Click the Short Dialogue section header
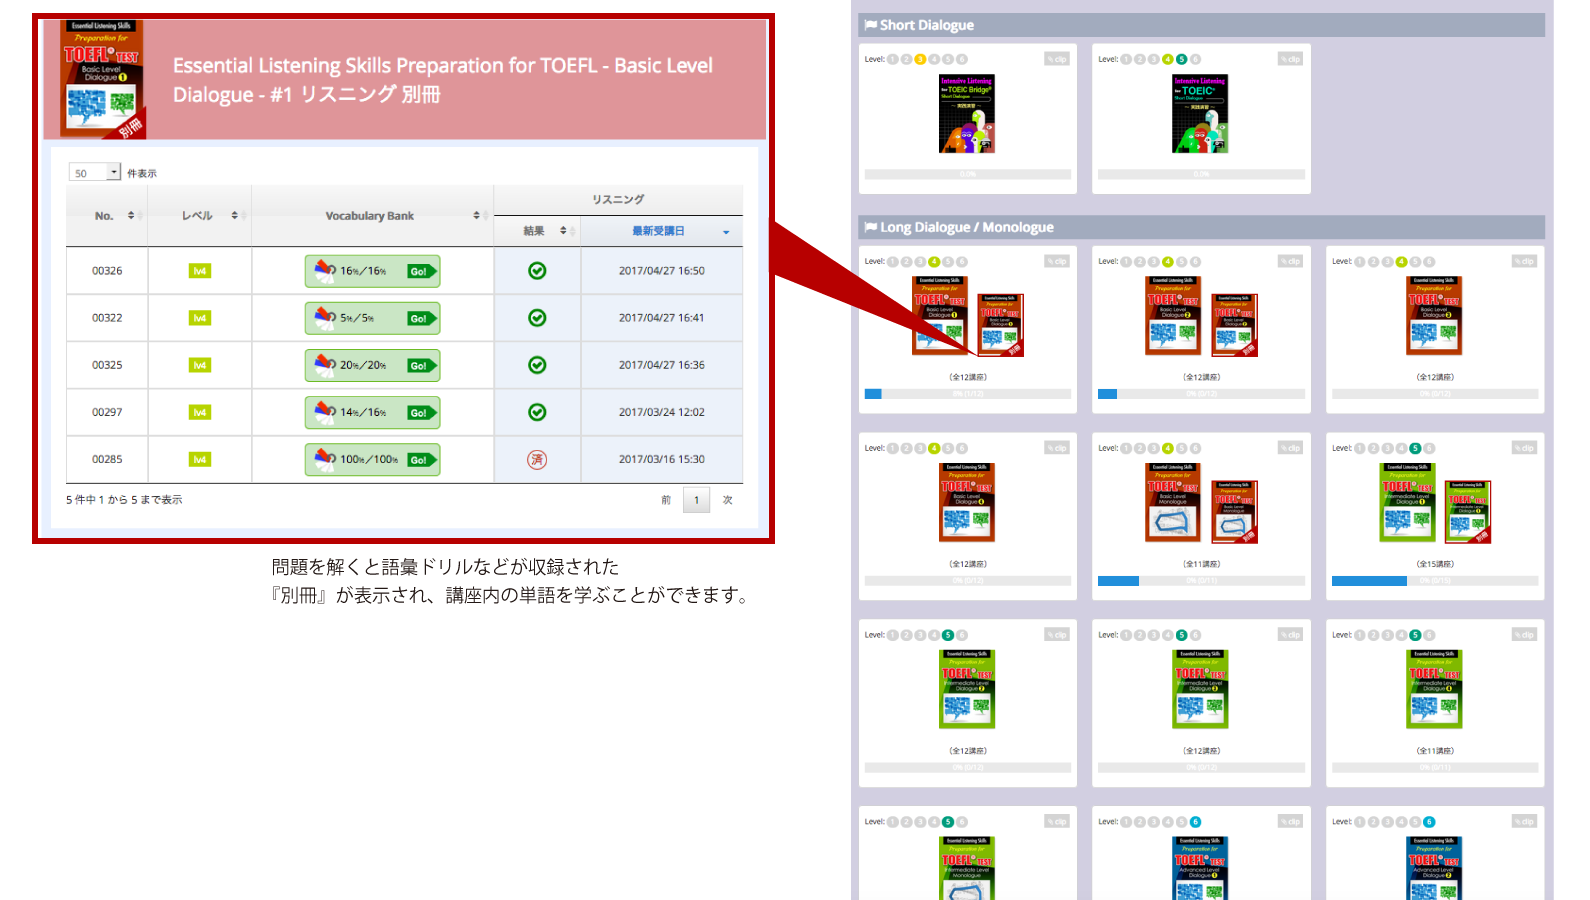The image size is (1590, 900). 1201,25
